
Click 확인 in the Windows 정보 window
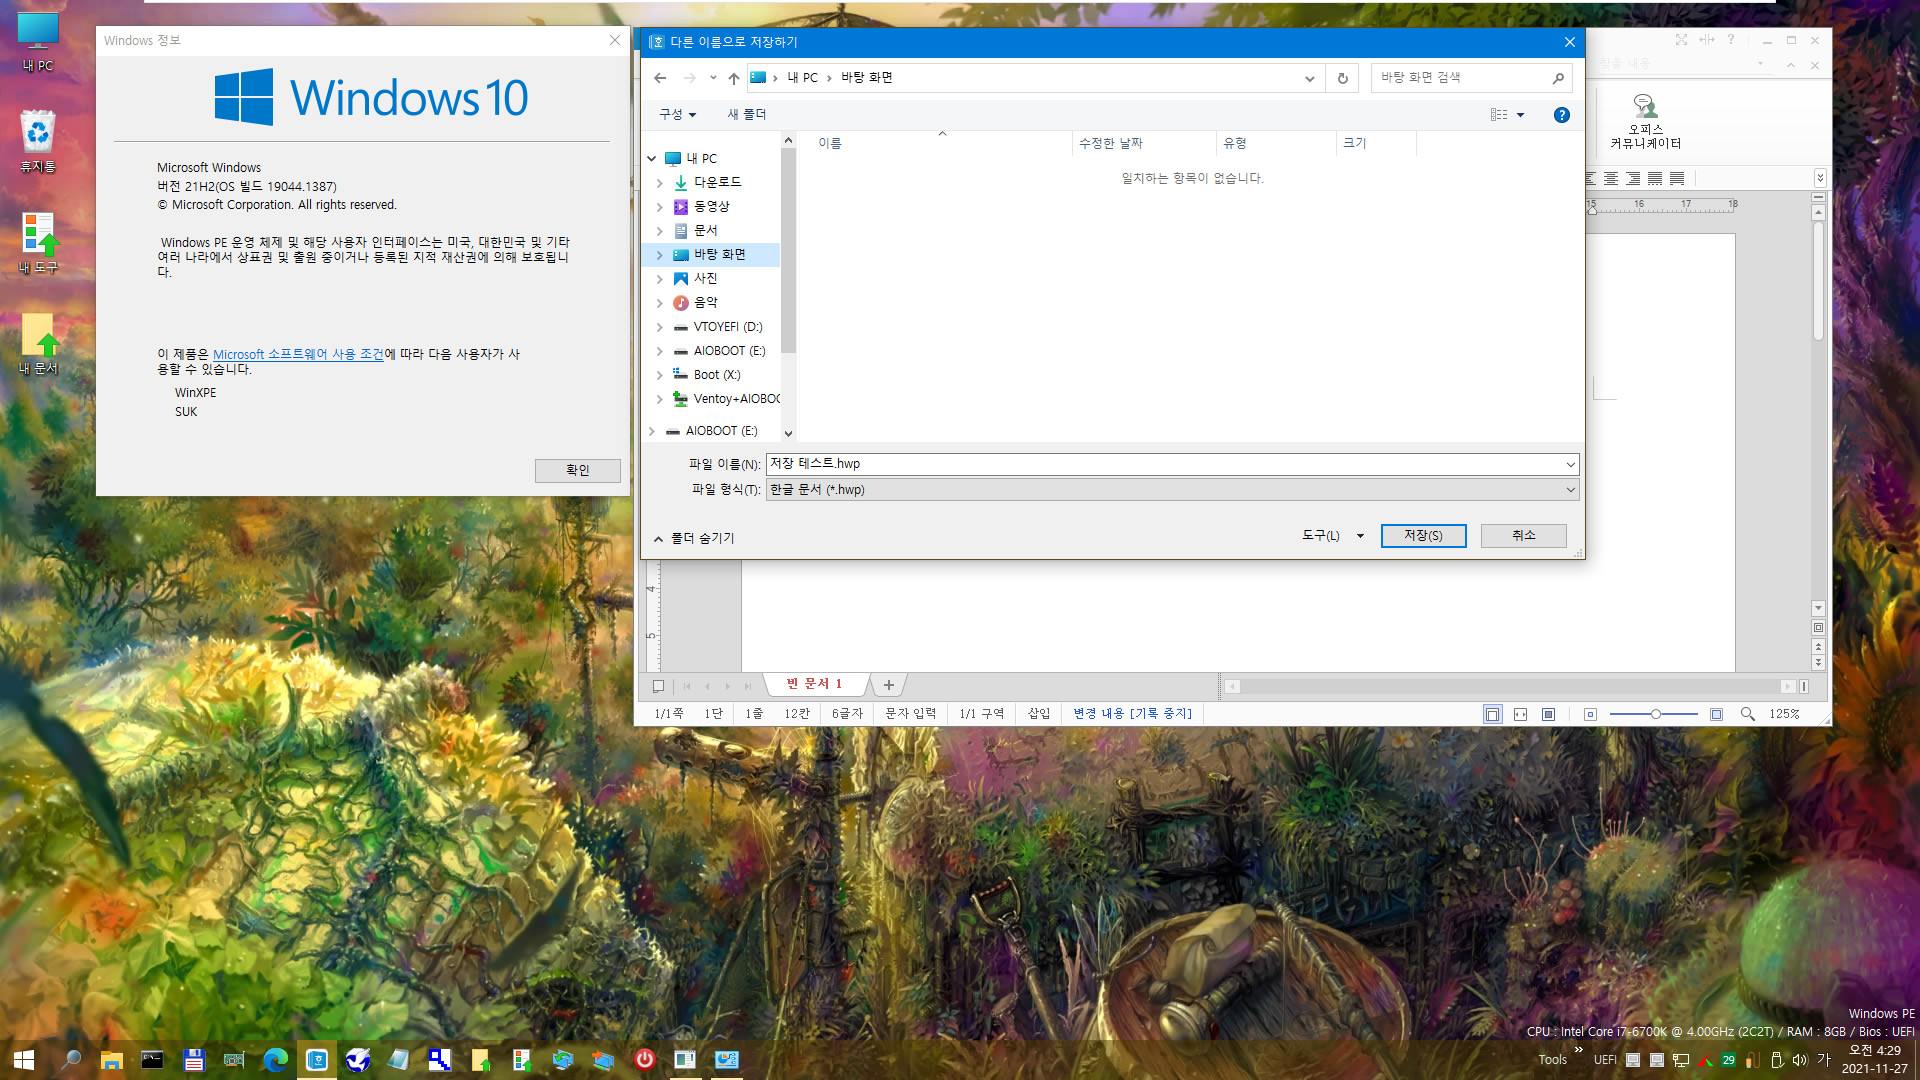(x=577, y=470)
